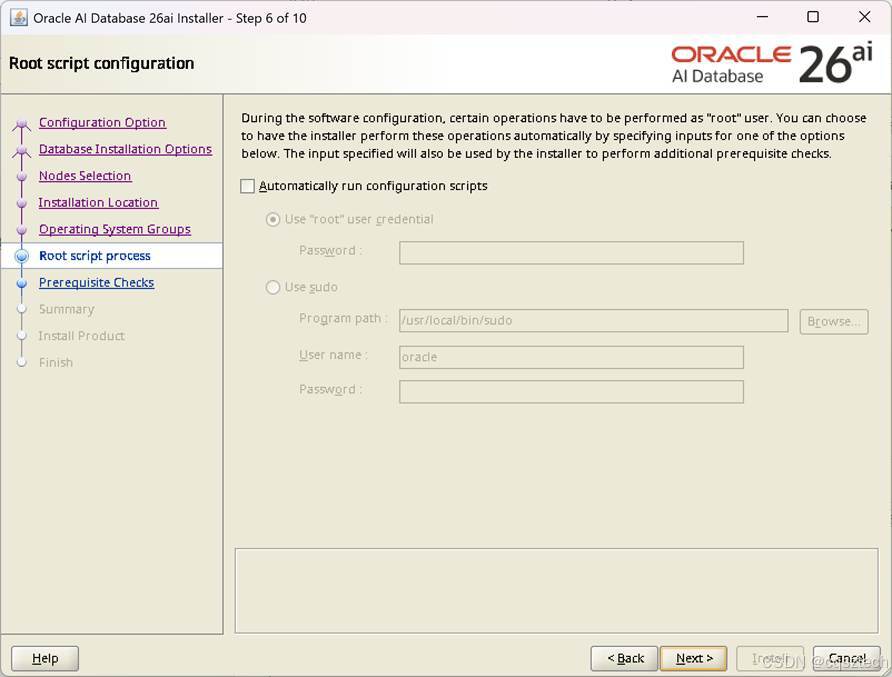Click the Finish step bullet
The width and height of the screenshot is (892, 677).
pos(22,362)
